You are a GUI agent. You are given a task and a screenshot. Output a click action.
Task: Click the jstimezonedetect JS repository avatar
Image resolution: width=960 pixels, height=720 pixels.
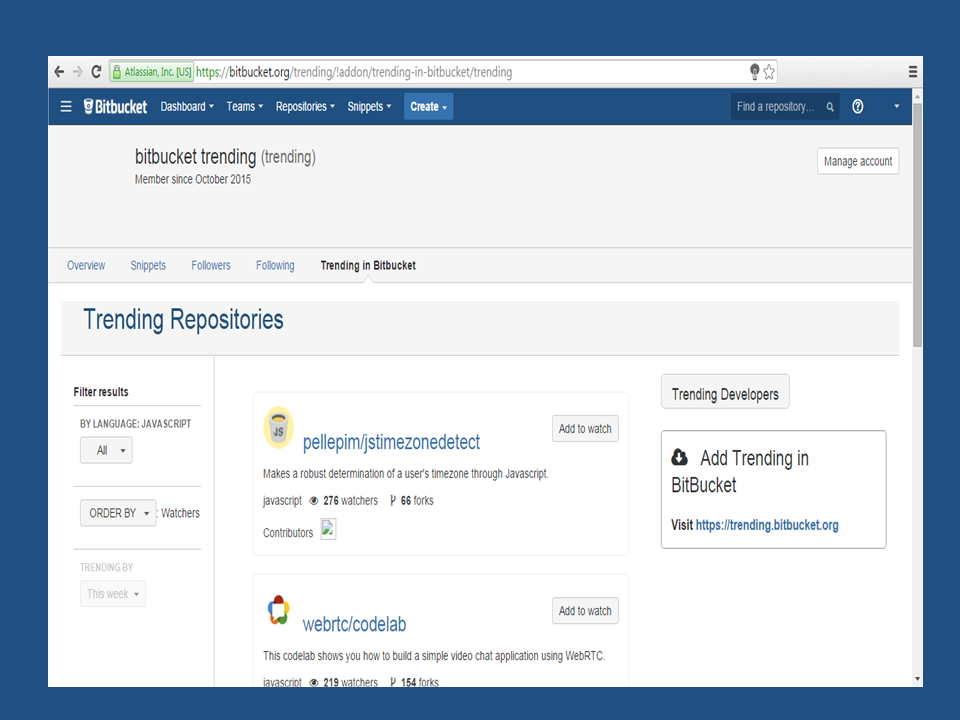[278, 427]
